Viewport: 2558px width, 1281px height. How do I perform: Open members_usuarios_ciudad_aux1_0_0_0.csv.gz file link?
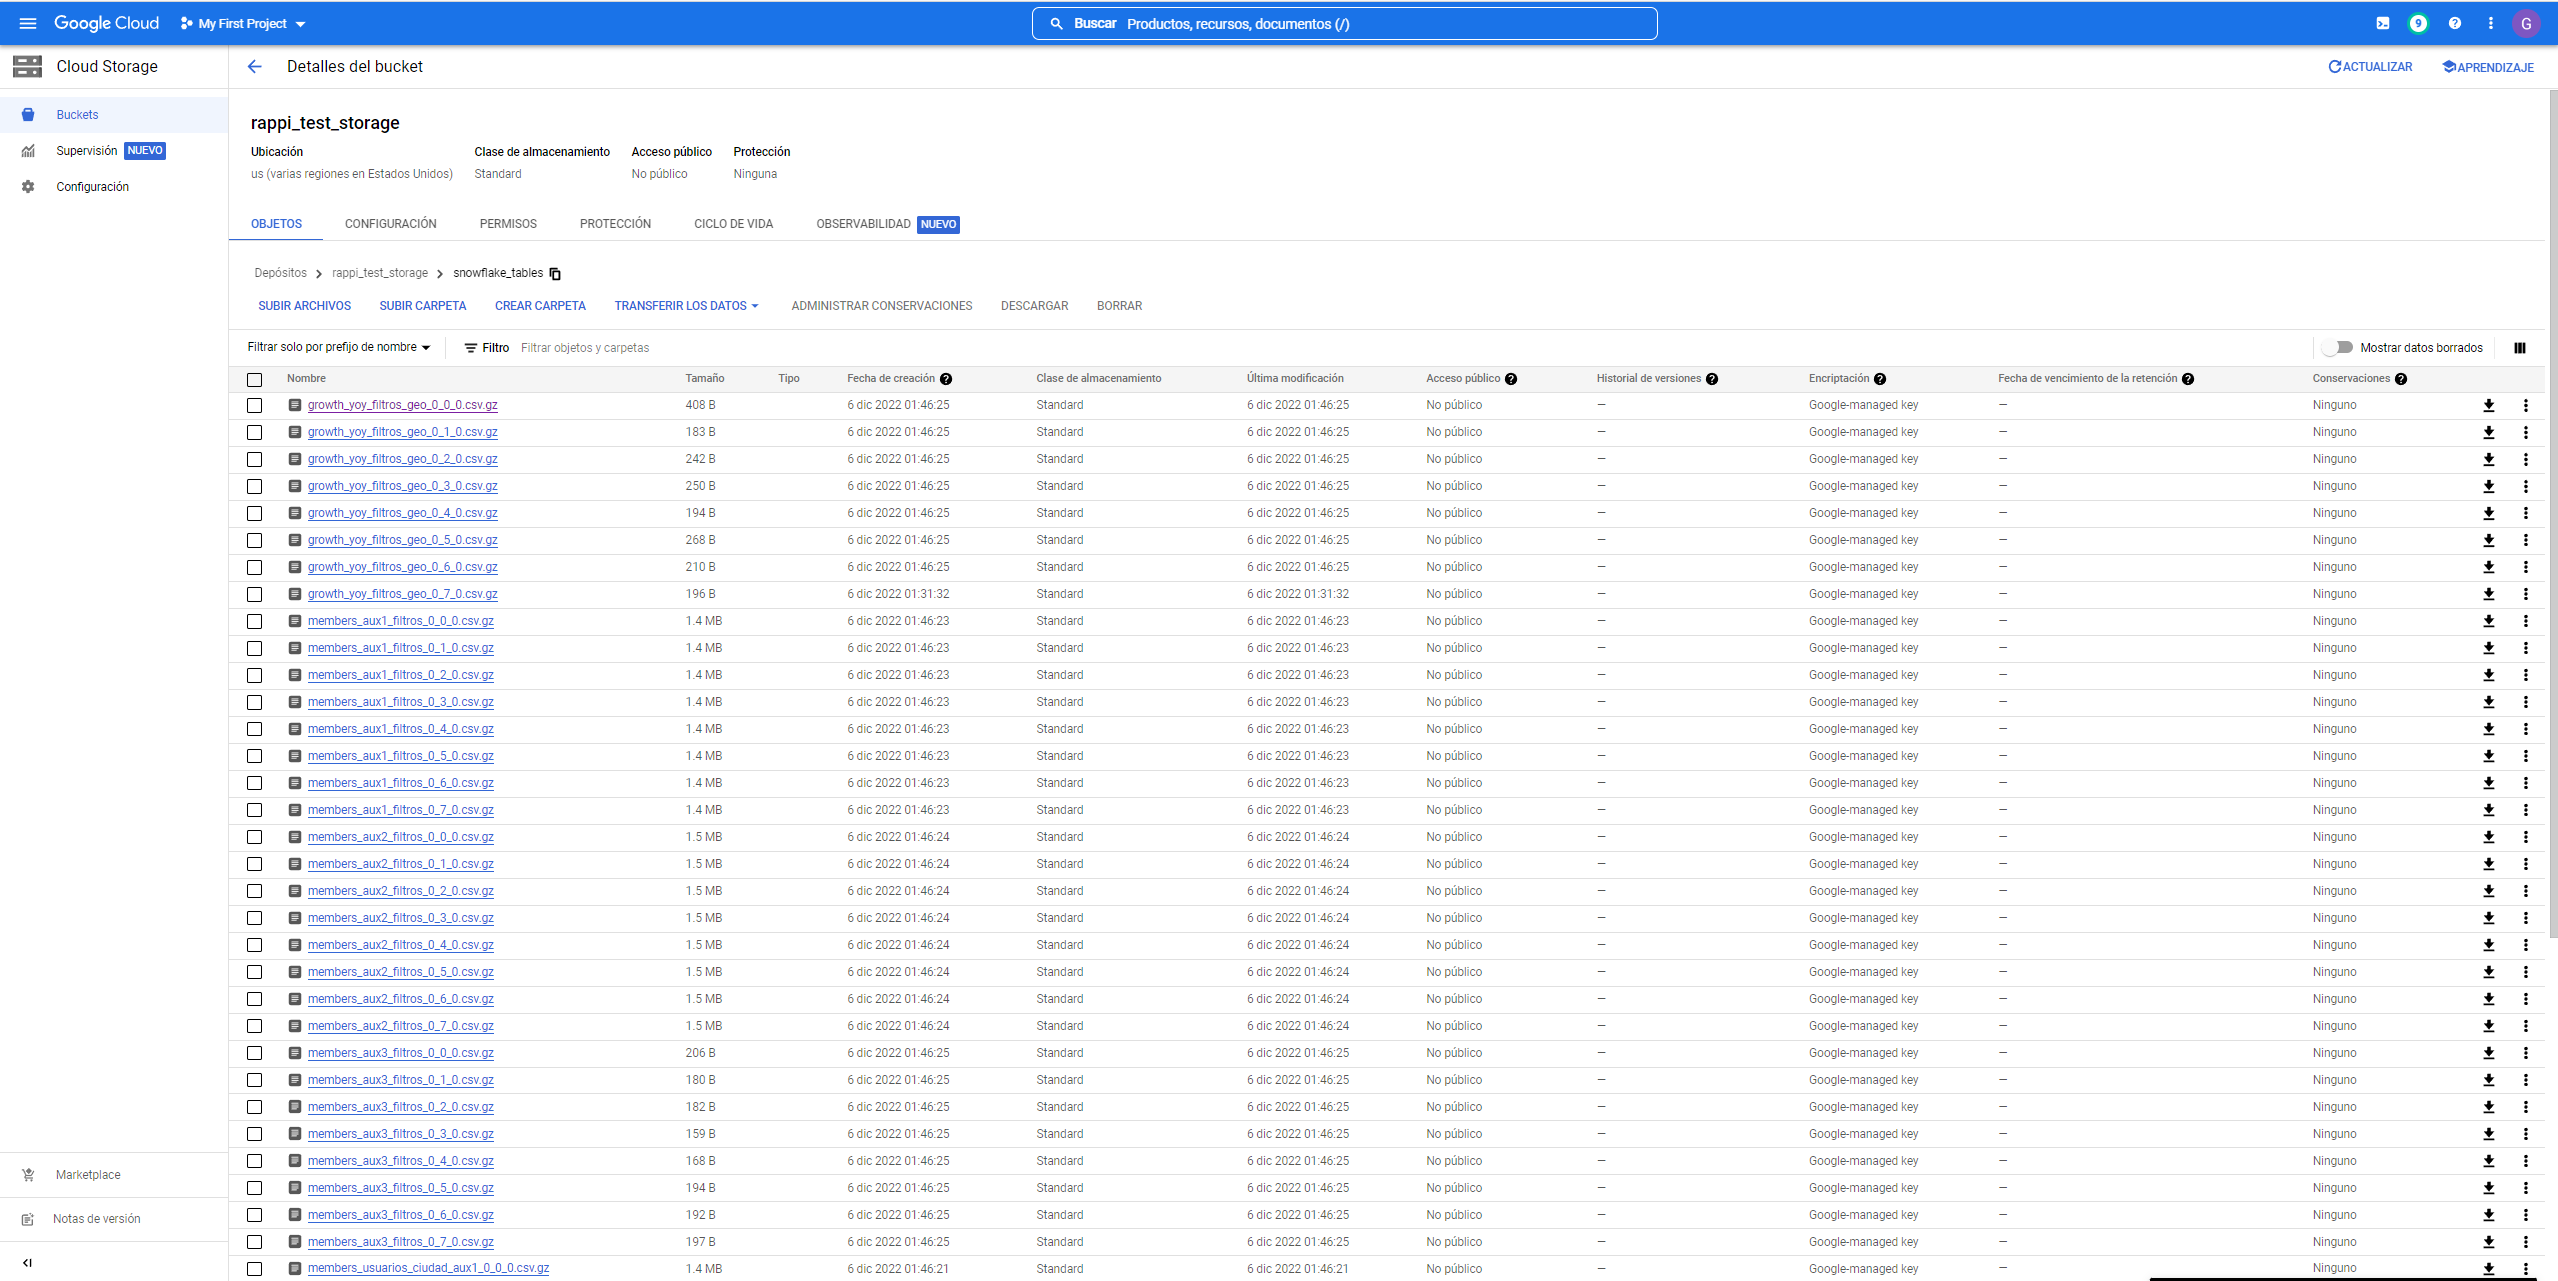(x=428, y=1268)
